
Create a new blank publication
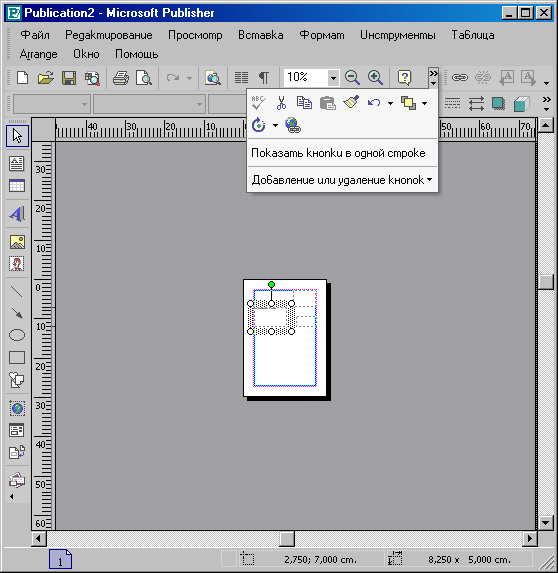22,78
